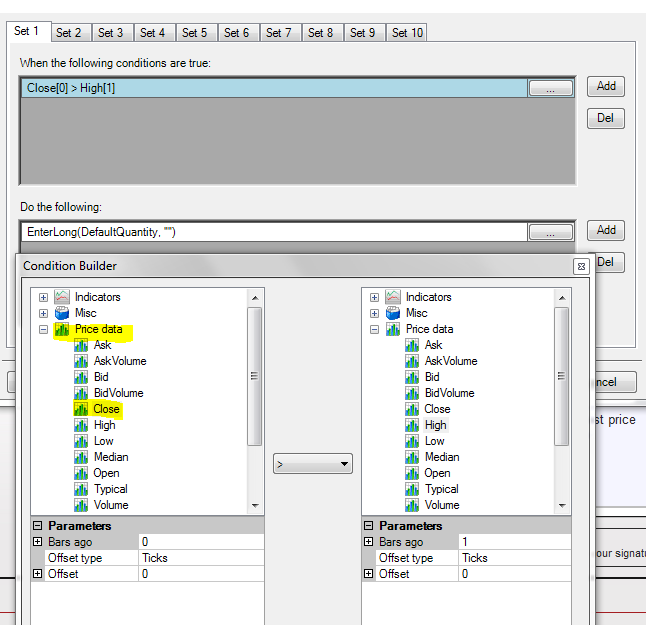This screenshot has width=646, height=625.
Task: Click the Close price icon in right tree
Action: 412,409
